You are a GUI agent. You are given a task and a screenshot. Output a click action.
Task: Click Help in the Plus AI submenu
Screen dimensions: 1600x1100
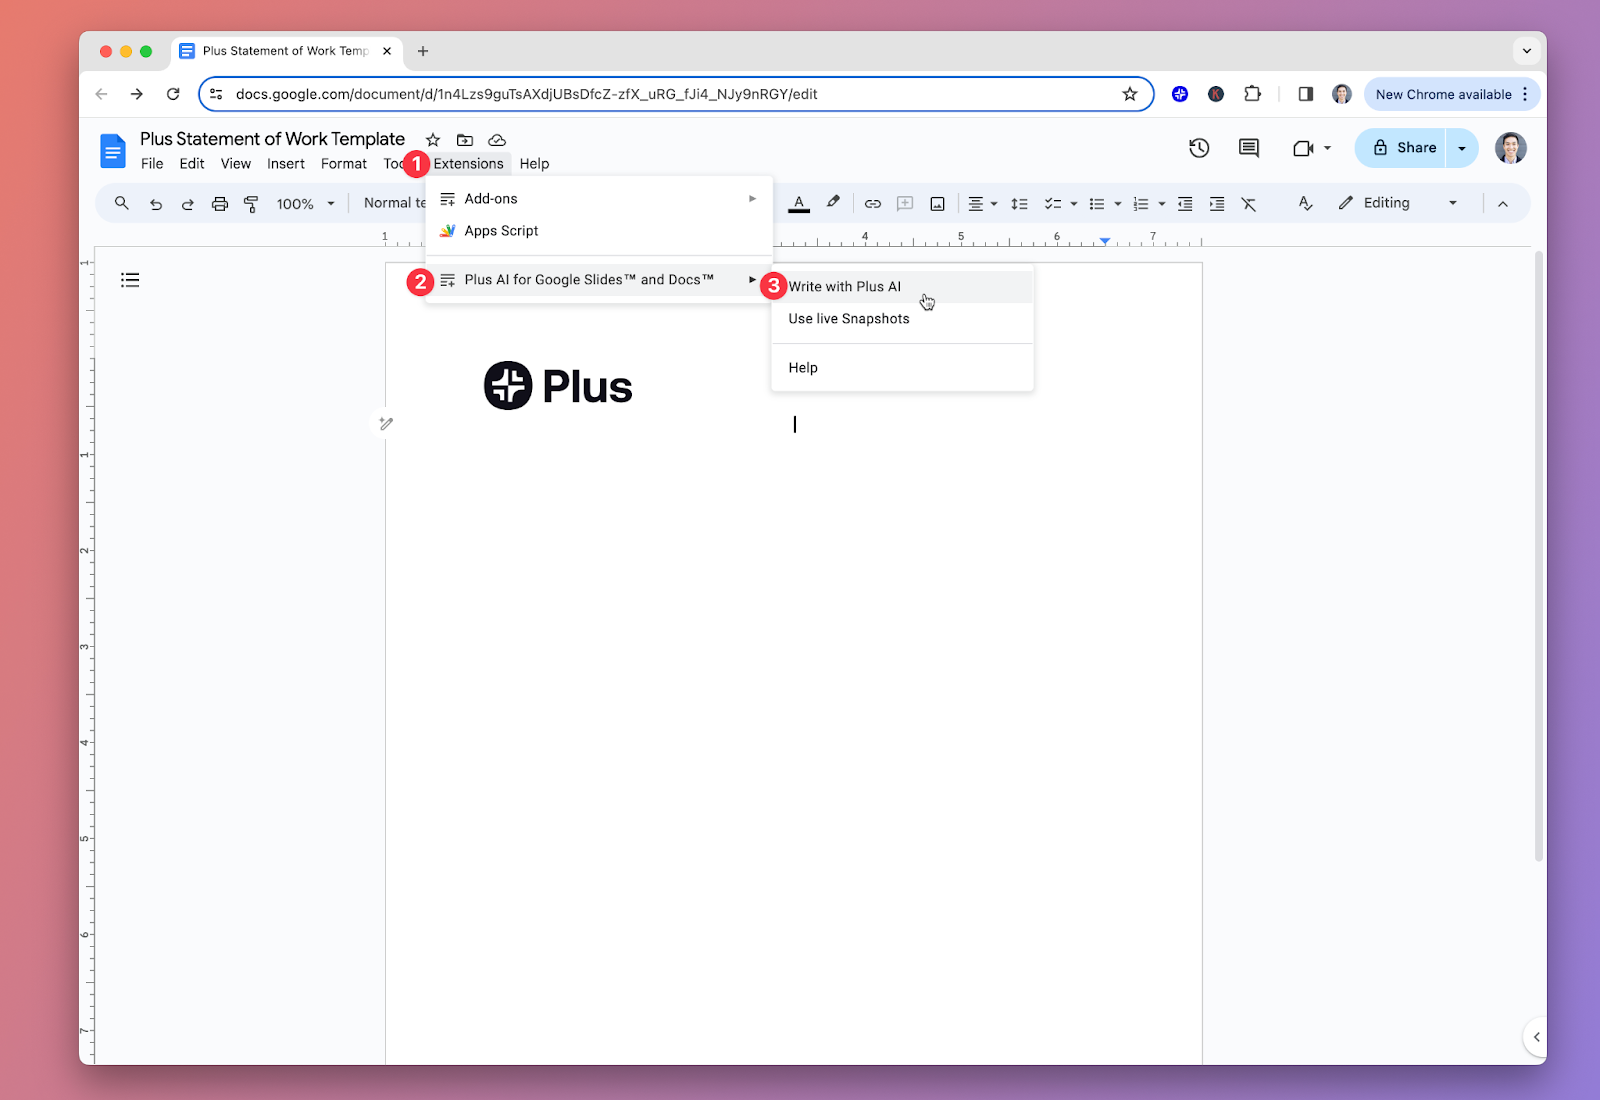pyautogui.click(x=902, y=368)
